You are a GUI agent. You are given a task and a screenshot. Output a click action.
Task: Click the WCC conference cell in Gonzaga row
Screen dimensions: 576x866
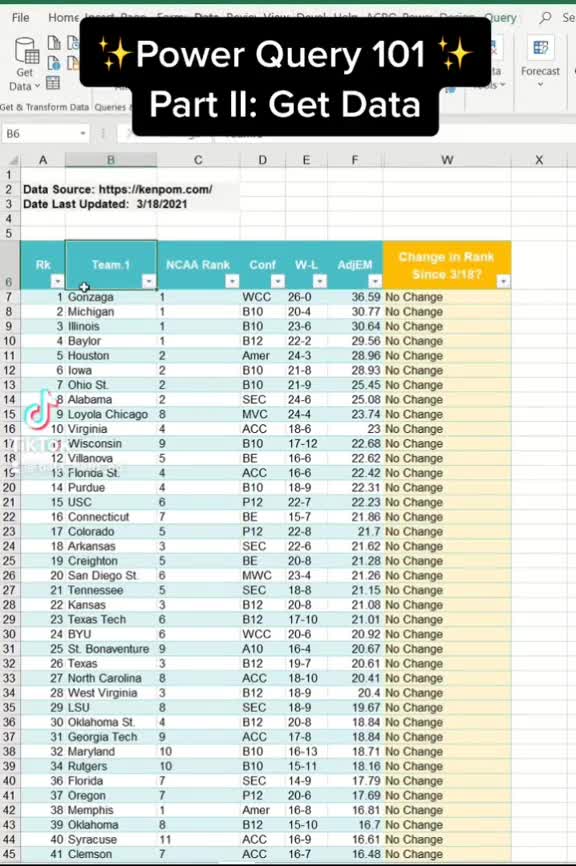[x=262, y=297]
